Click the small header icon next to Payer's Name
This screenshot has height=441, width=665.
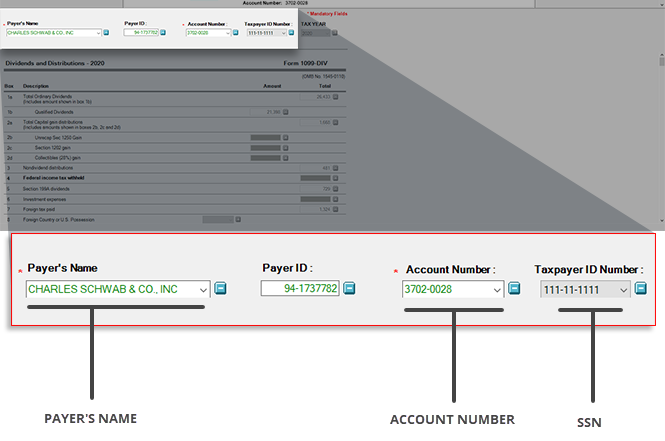106,33
